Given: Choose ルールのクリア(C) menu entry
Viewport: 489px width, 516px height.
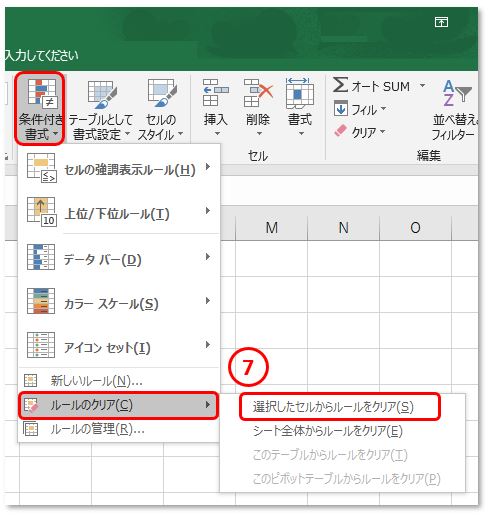Looking at the screenshot, I should [119, 405].
